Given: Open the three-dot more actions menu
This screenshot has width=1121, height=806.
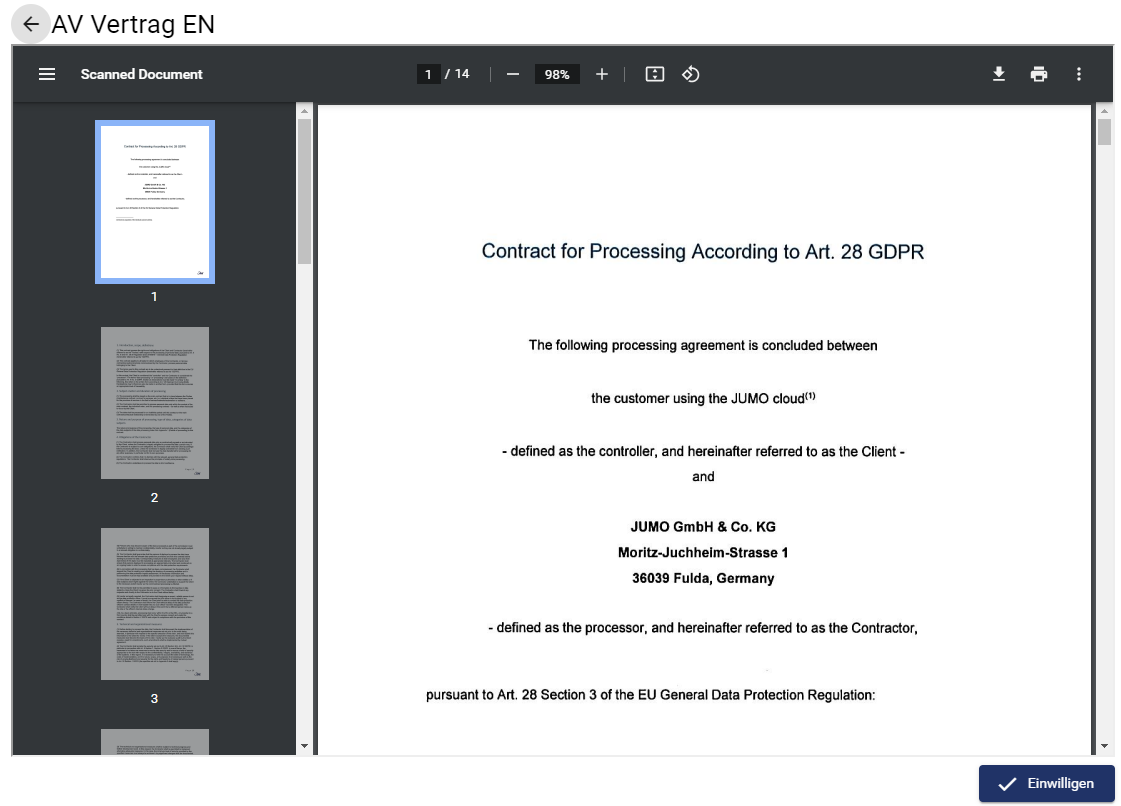Looking at the screenshot, I should coord(1078,74).
